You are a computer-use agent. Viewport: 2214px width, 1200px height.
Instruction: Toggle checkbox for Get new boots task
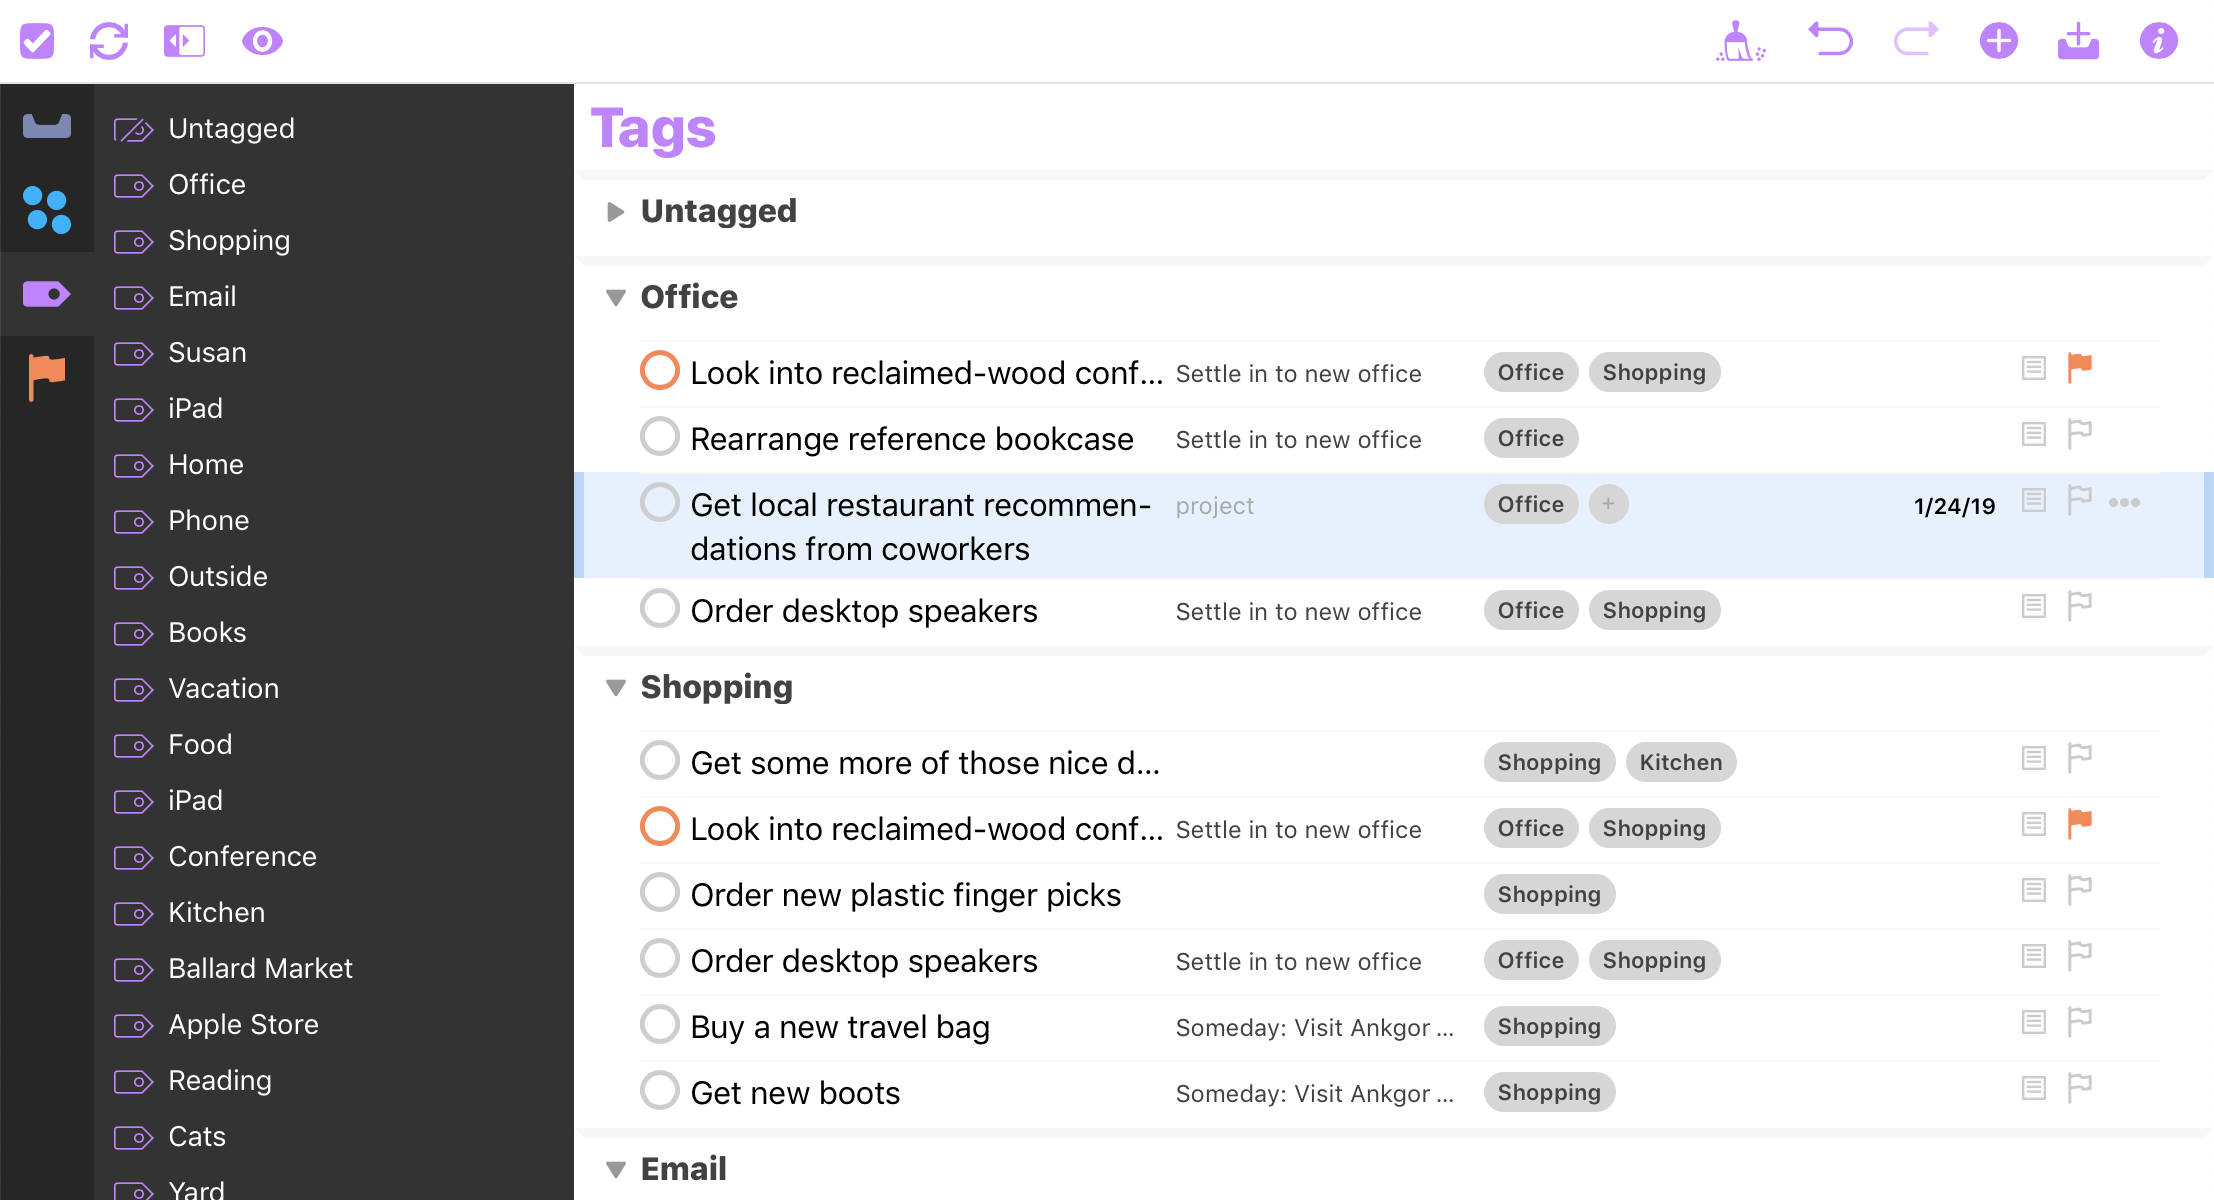tap(660, 1094)
